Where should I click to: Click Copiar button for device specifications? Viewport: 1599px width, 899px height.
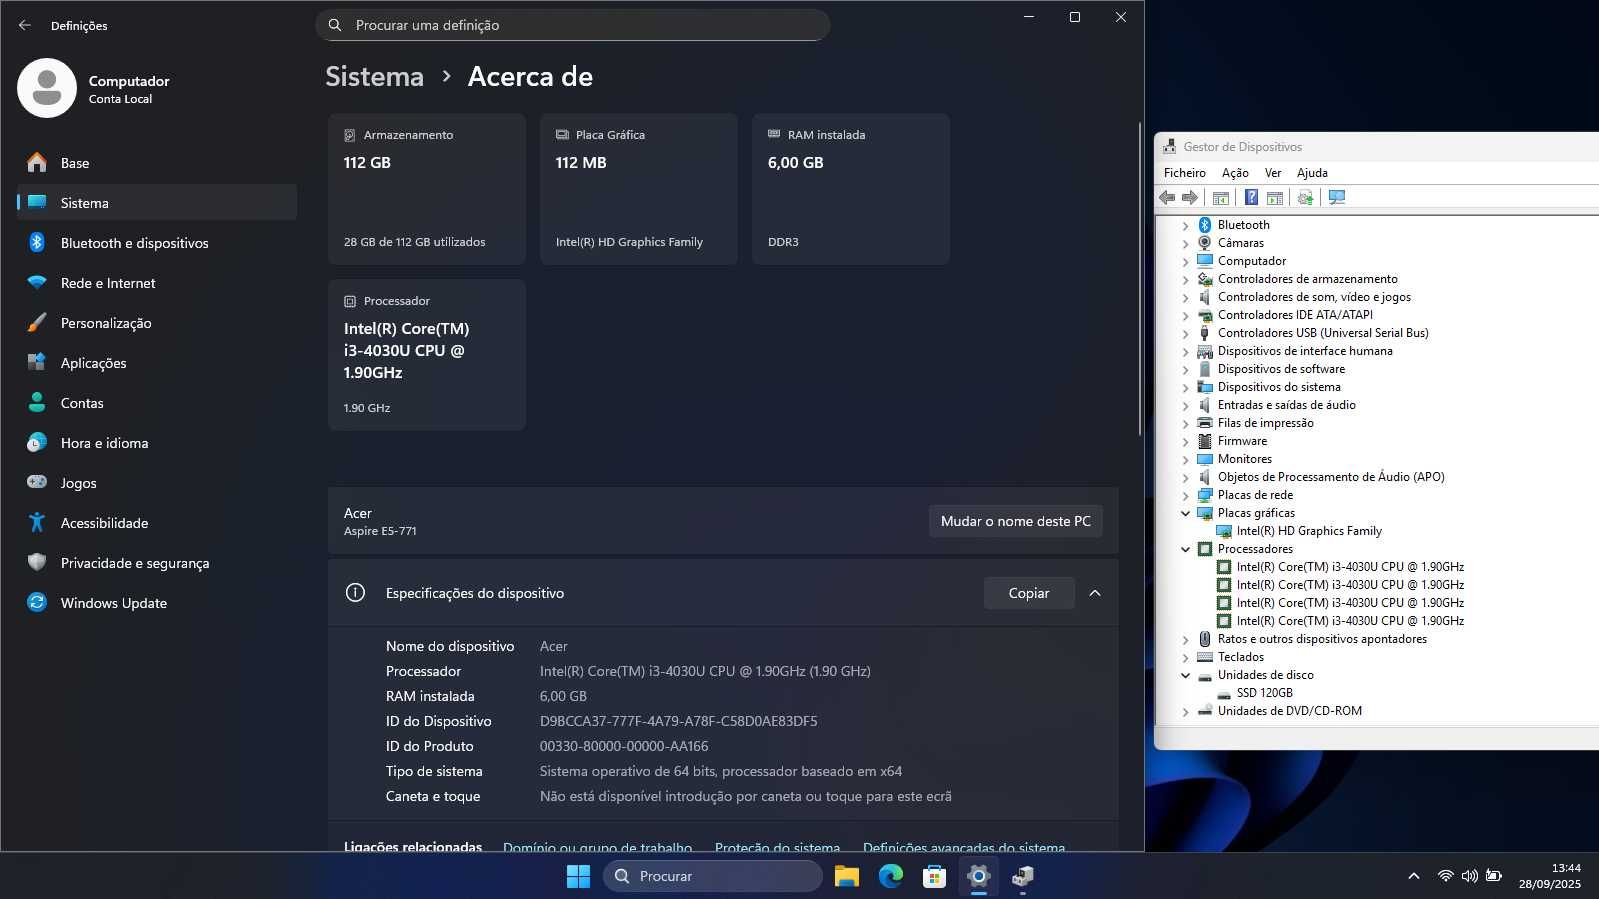tap(1029, 593)
